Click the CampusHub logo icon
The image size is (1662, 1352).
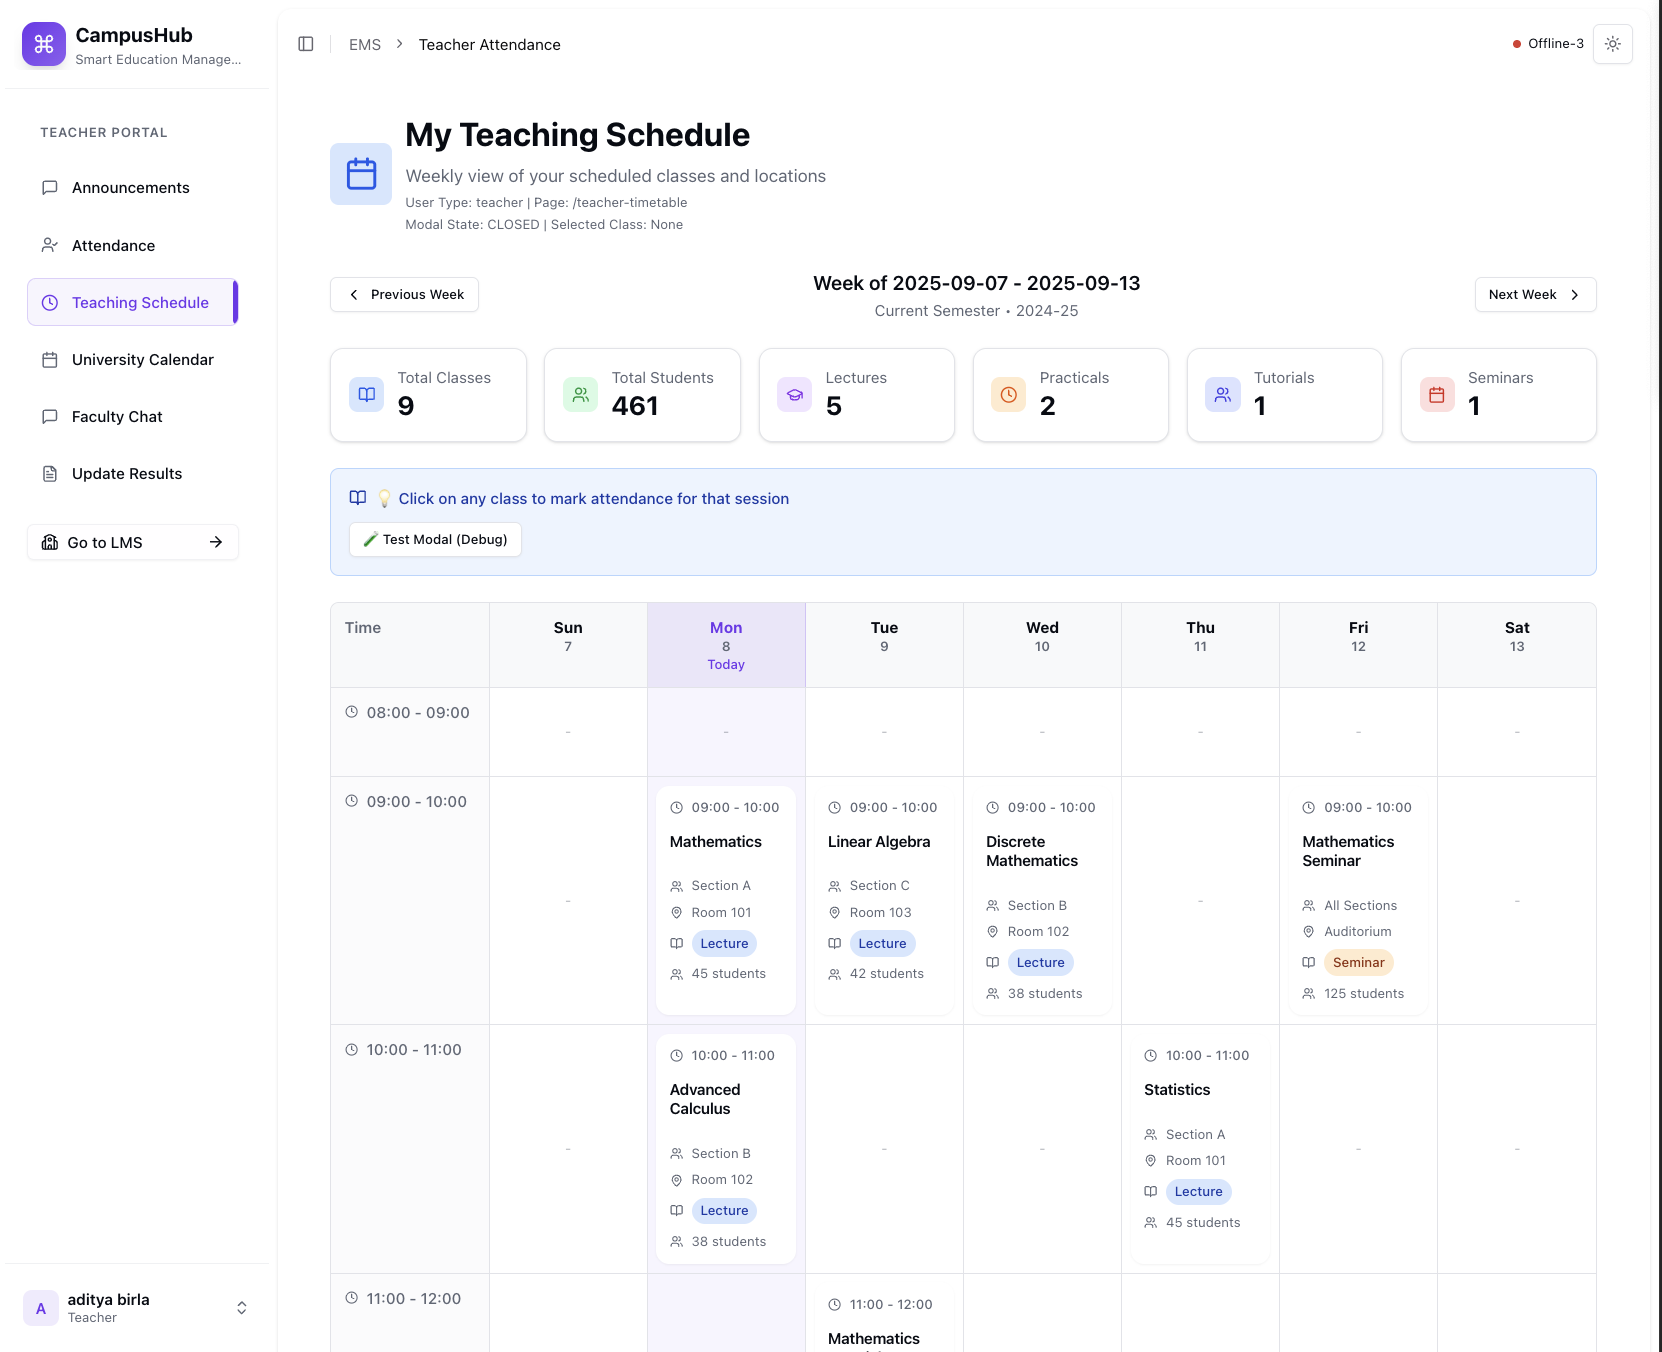tap(44, 44)
